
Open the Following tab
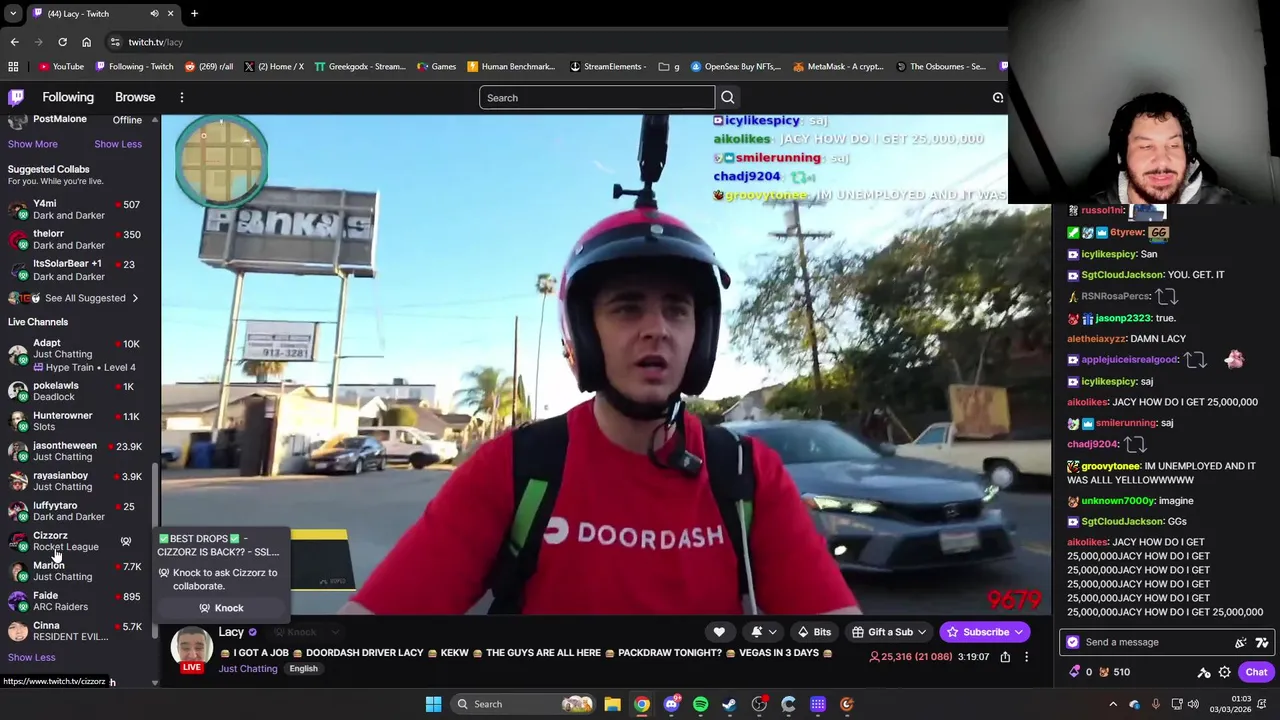tap(68, 97)
